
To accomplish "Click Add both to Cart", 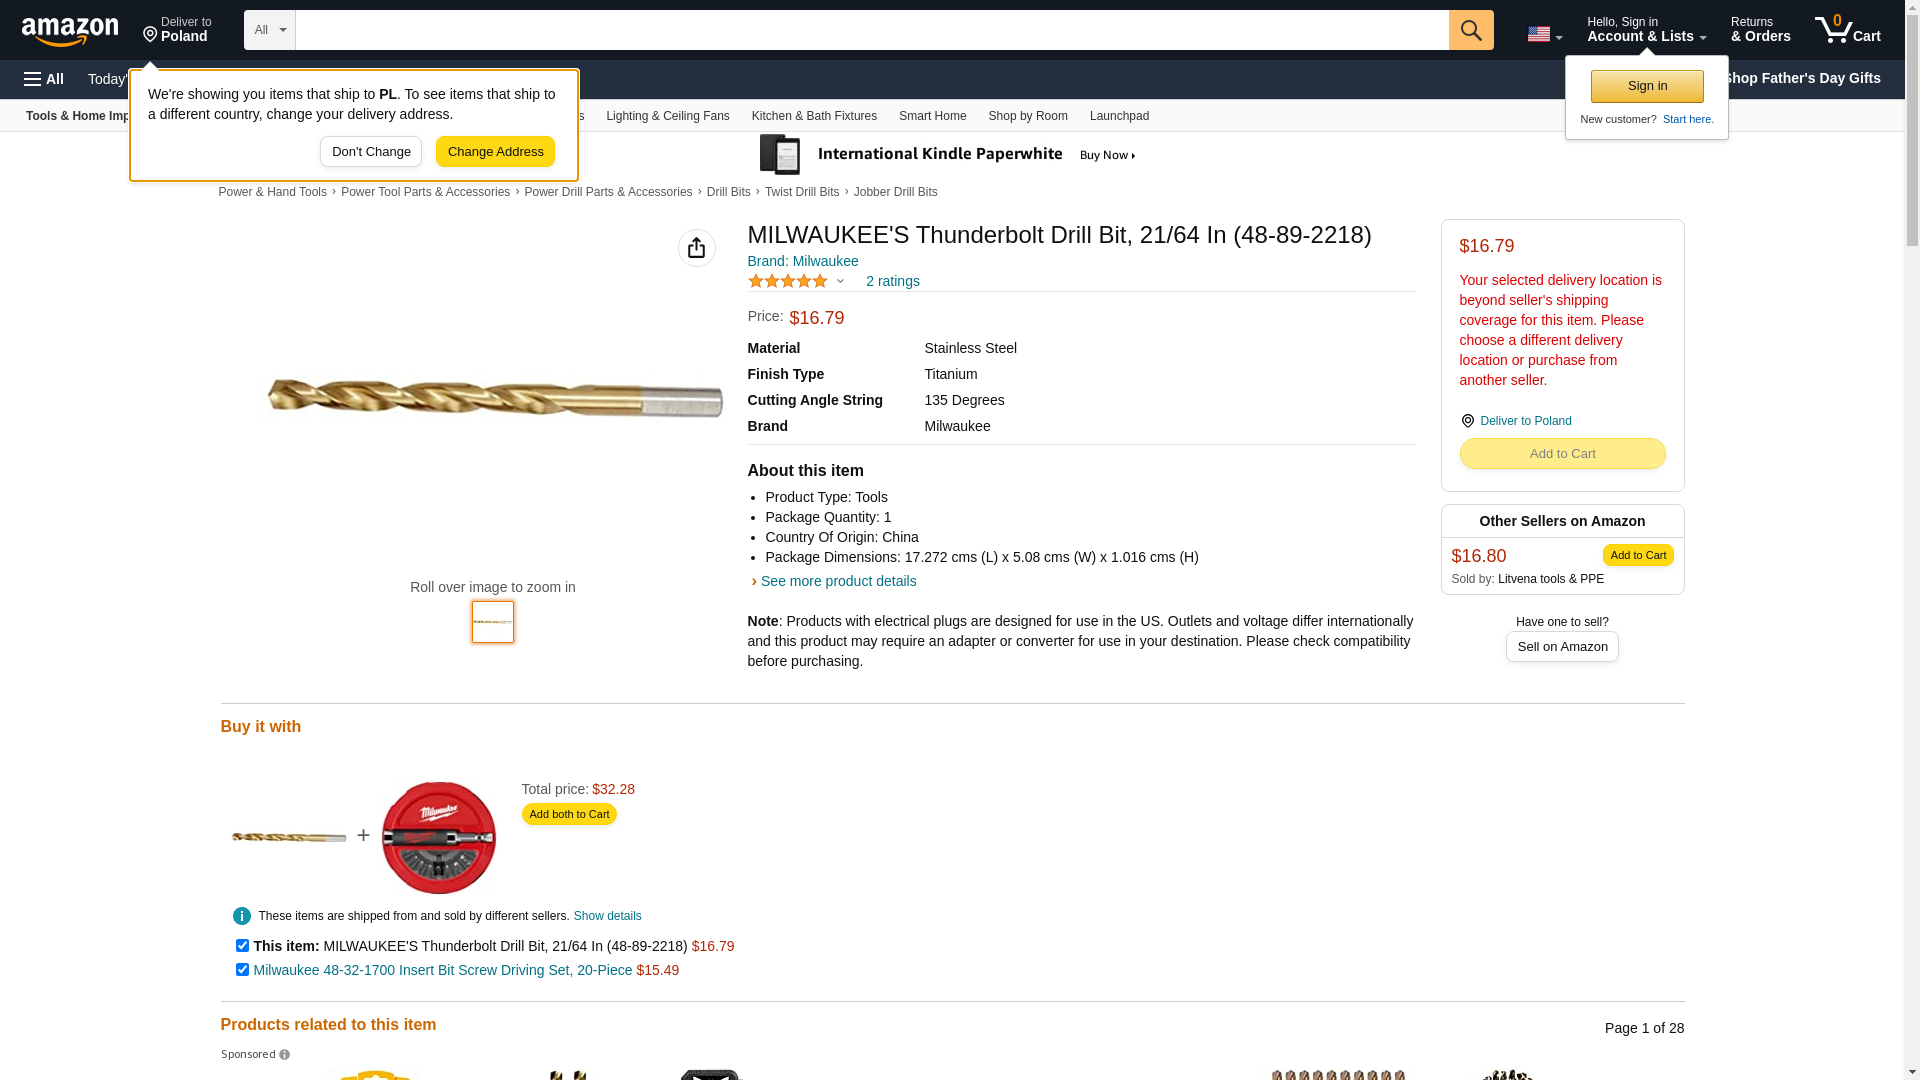I will pos(569,814).
